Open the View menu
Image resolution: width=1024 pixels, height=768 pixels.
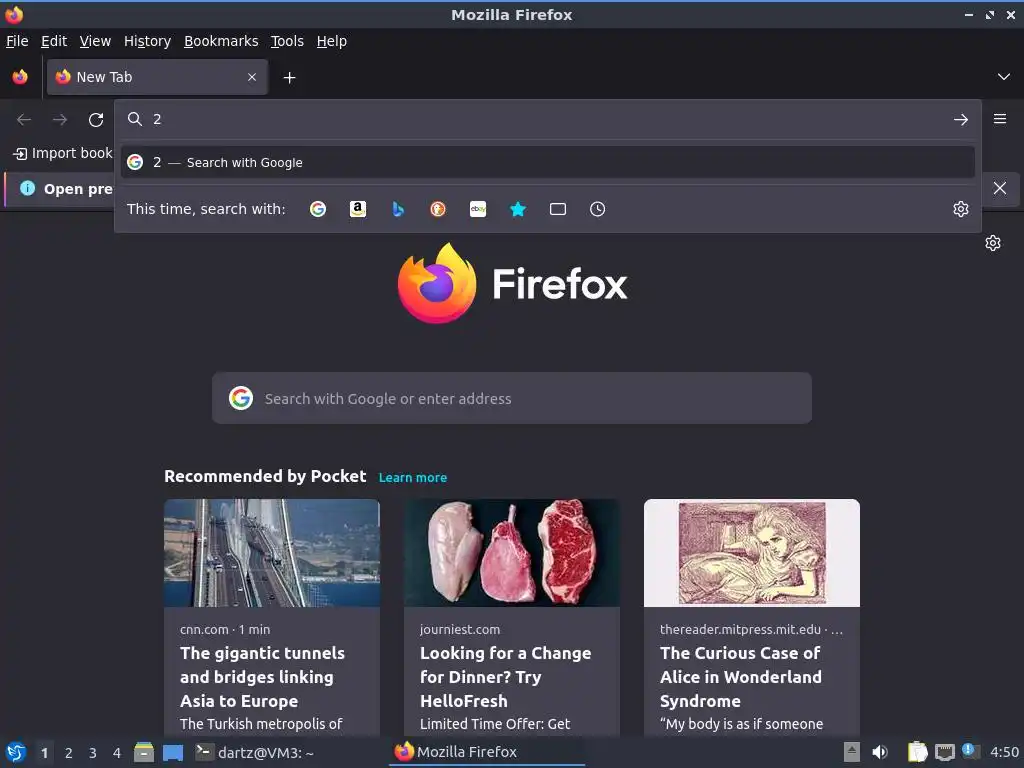tap(95, 41)
